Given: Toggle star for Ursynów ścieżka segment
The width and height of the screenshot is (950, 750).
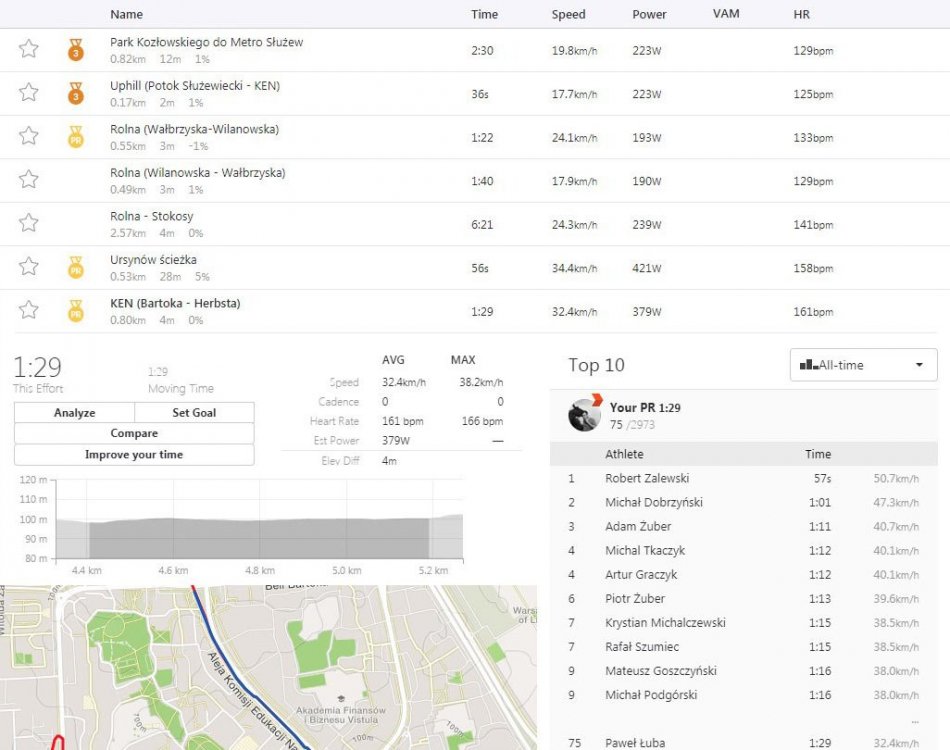Looking at the screenshot, I should pos(29,267).
